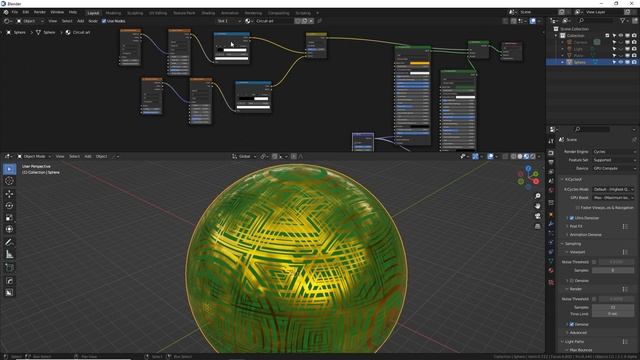Viewport: 640px width, 360px height.
Task: Open the World properties tab icon
Action: click(x=551, y=190)
